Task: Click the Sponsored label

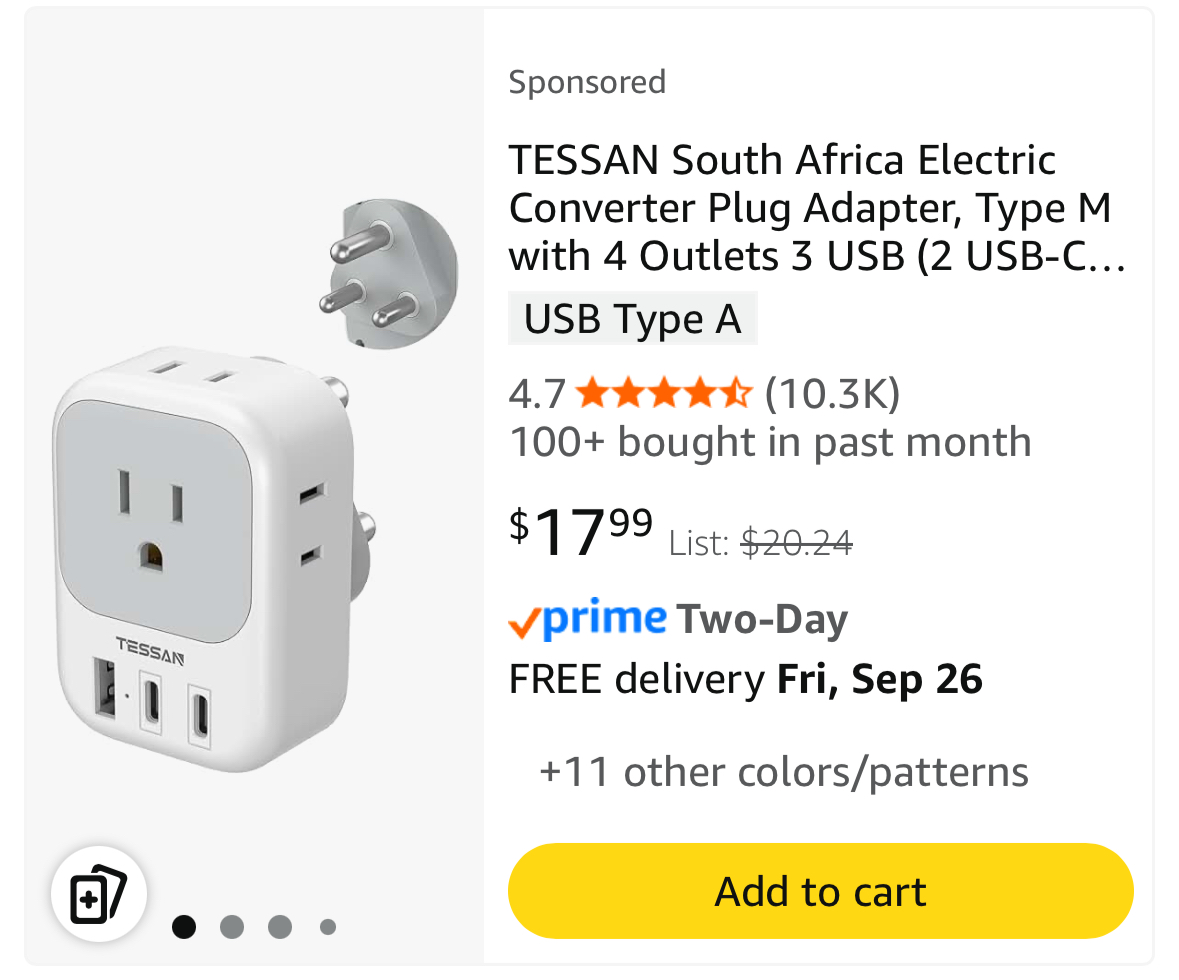Action: click(x=587, y=82)
